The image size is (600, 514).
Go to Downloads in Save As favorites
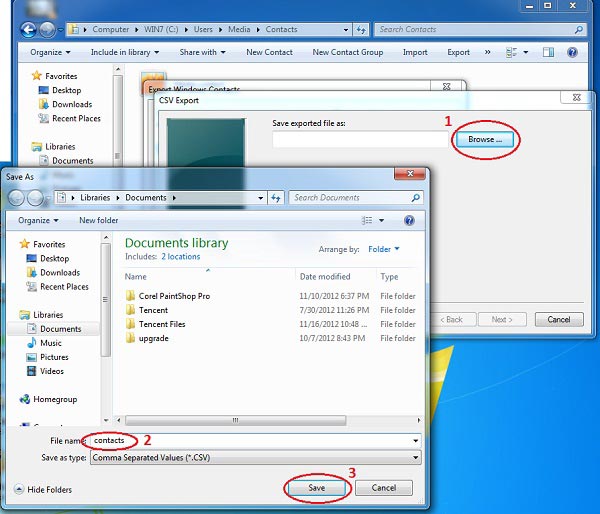coord(60,272)
